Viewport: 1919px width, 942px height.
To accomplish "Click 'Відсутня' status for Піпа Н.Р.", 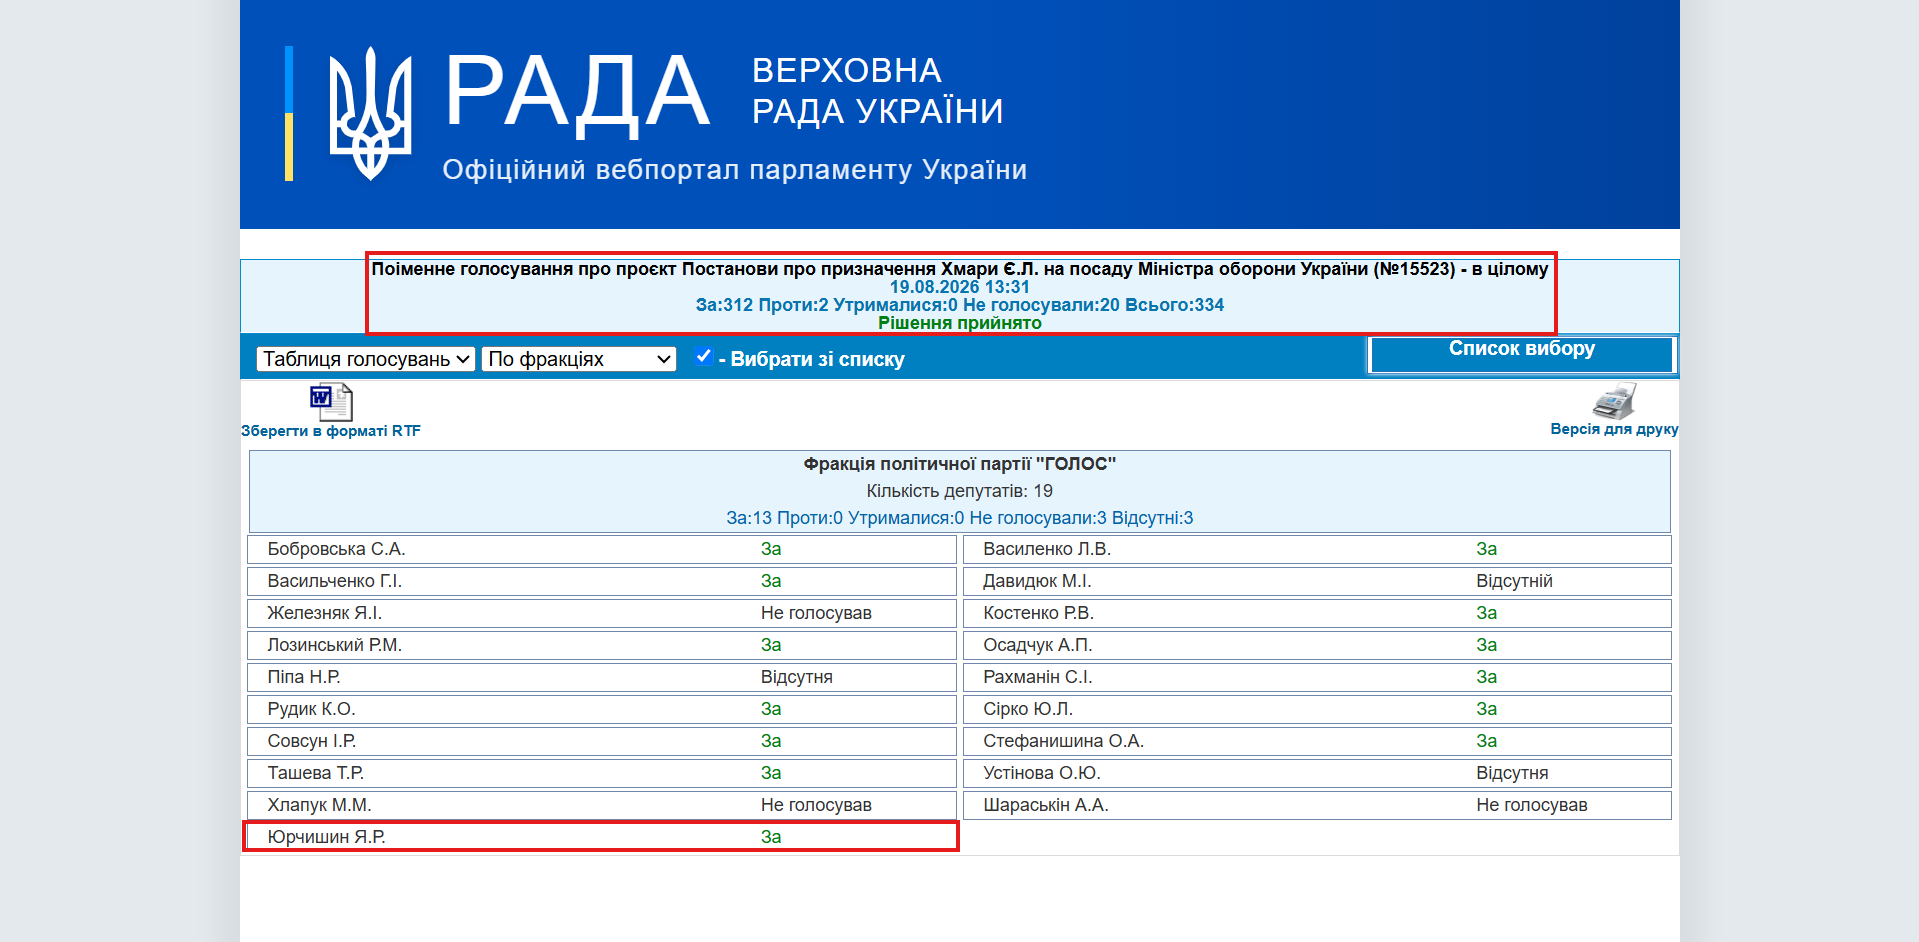I will (x=797, y=677).
